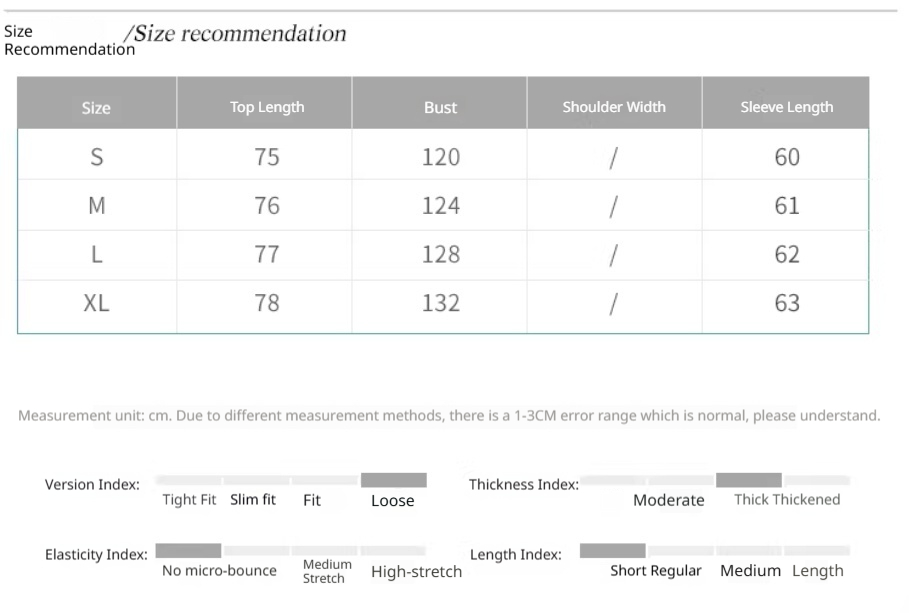
Task: Click the Sleeve Length column header
Action: (786, 107)
